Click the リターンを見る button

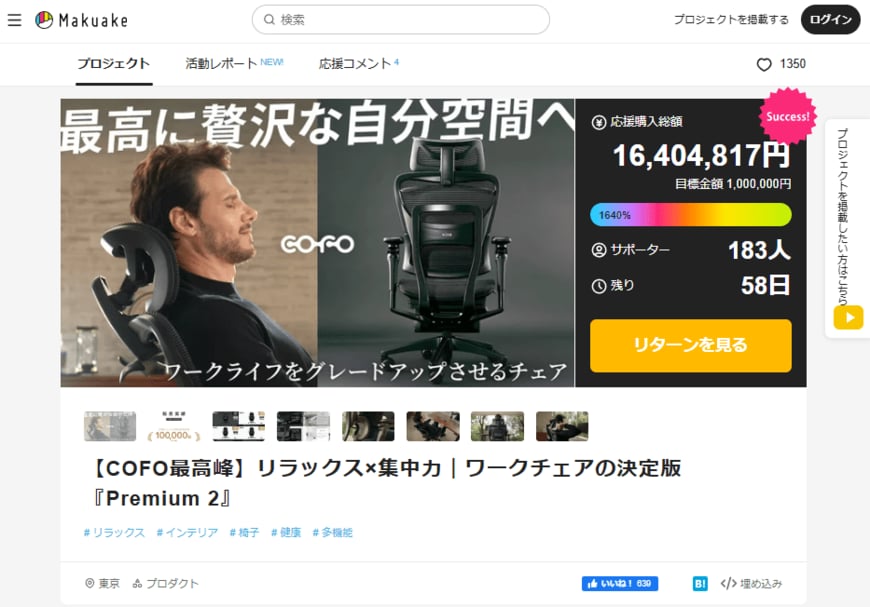[690, 345]
